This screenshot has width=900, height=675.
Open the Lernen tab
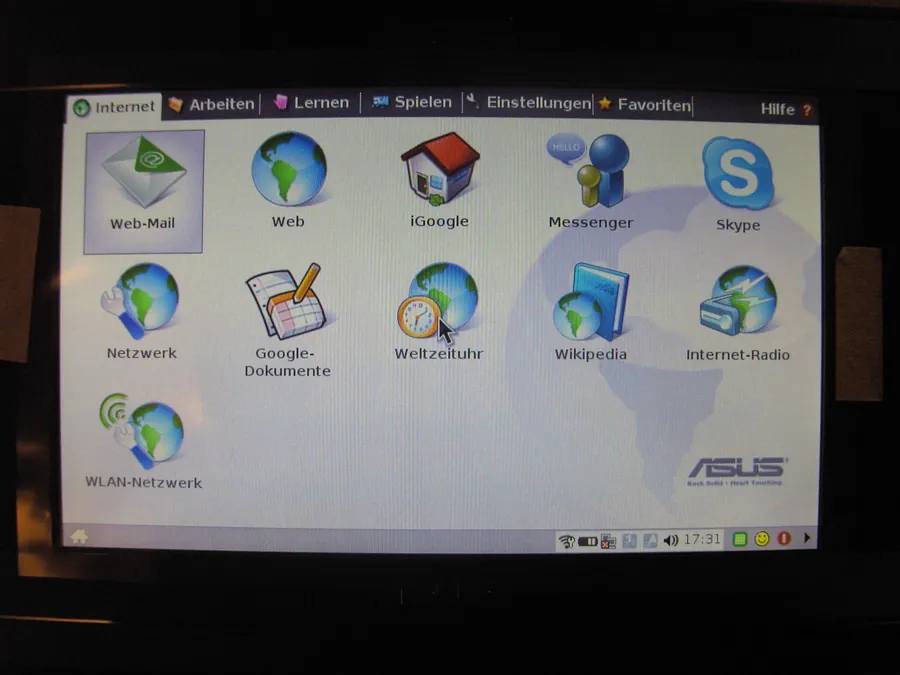coord(311,103)
